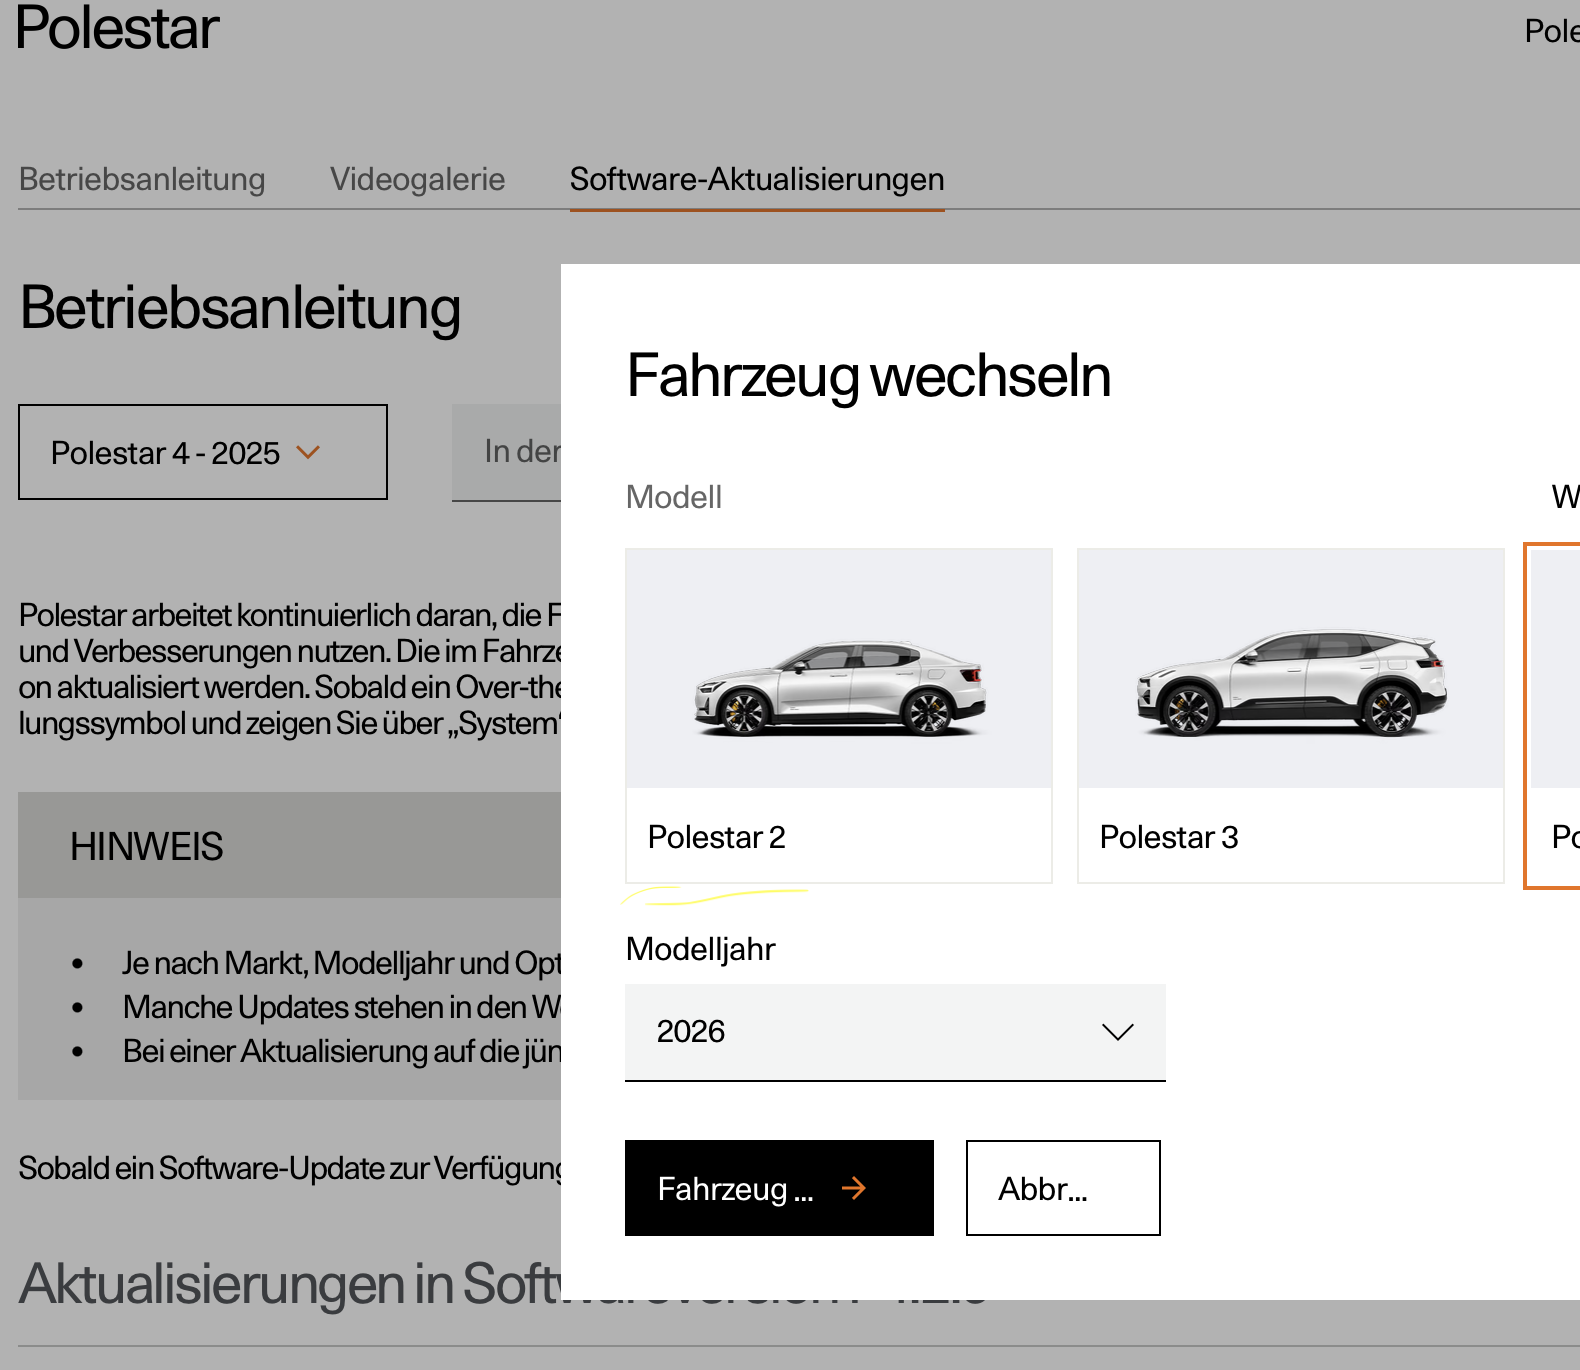This screenshot has height=1370, width=1580.
Task: Switch to the Videogalerie tab
Action: pos(418,179)
